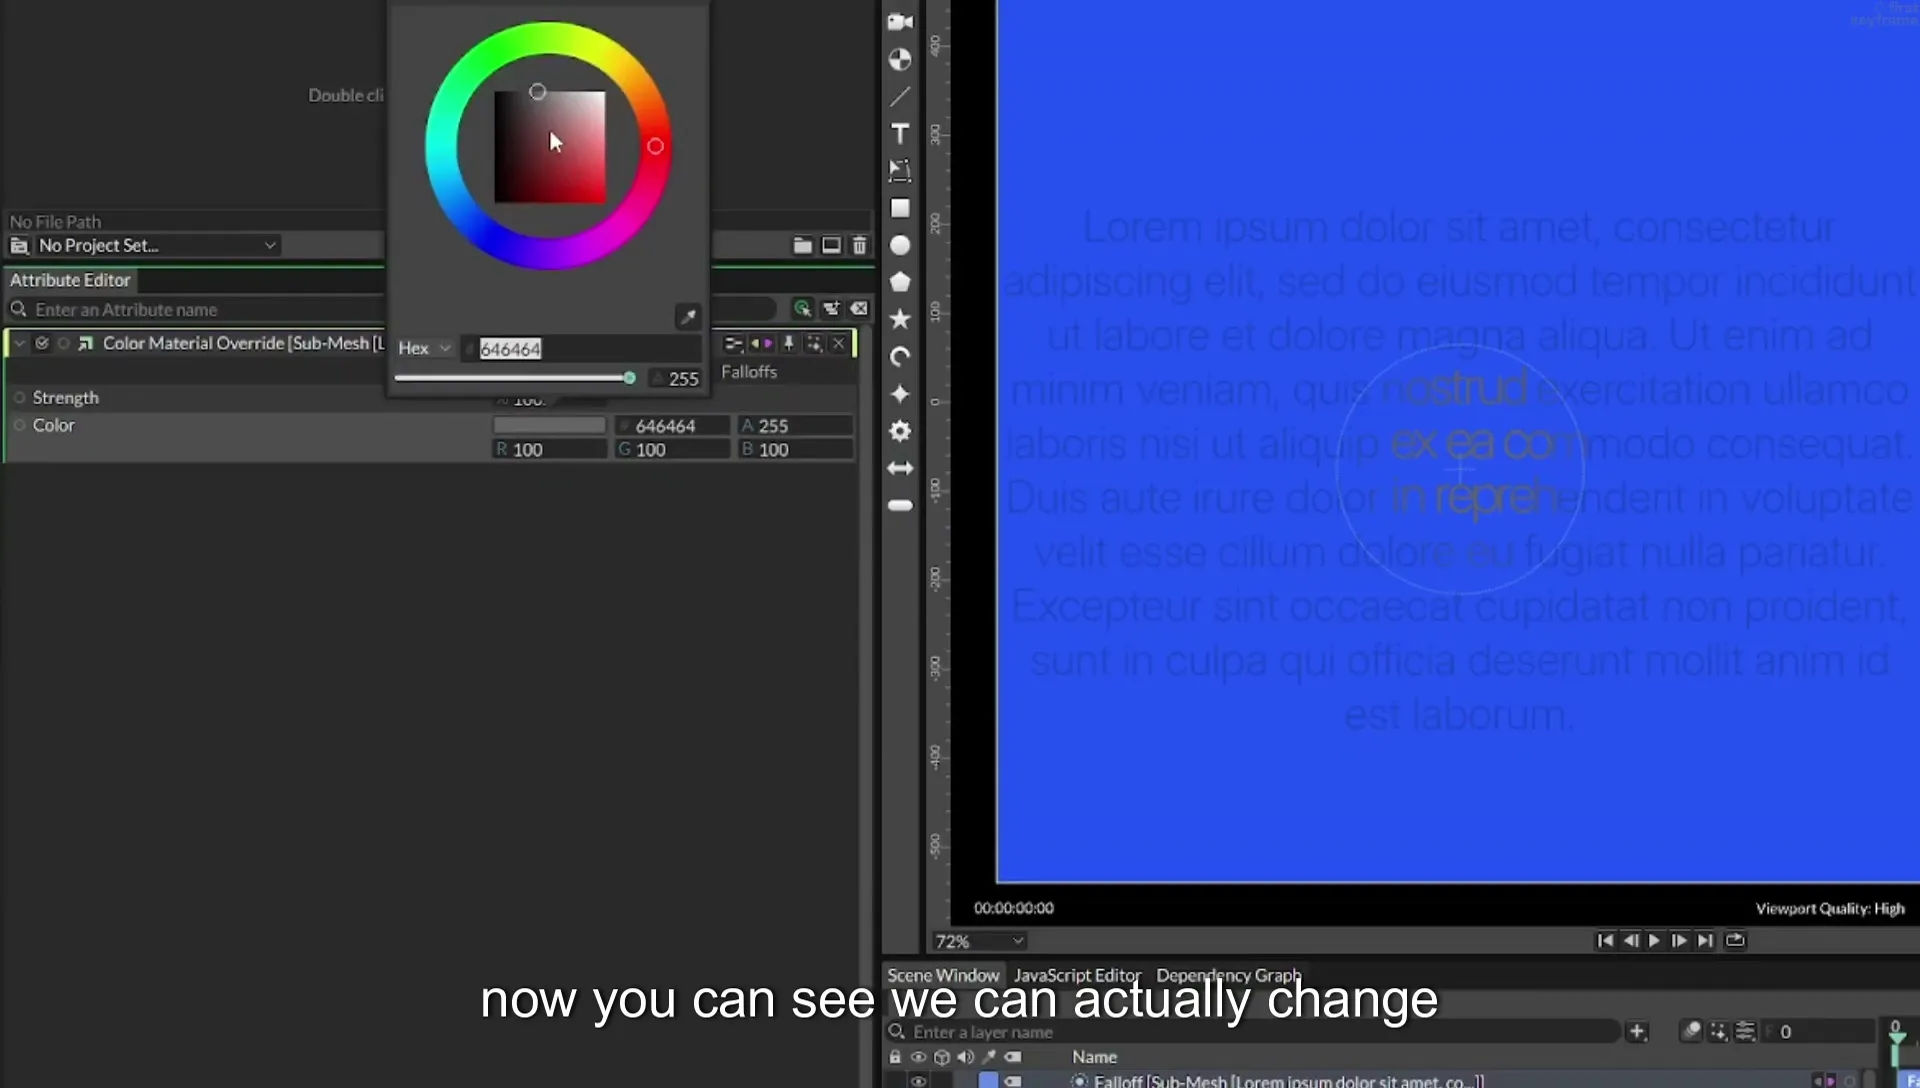1920x1088 pixels.
Task: Click the monitor icon in the assets bar
Action: (831, 245)
